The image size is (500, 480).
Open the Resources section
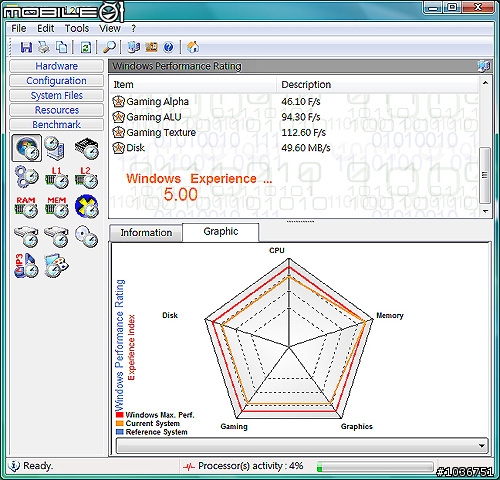tap(57, 110)
